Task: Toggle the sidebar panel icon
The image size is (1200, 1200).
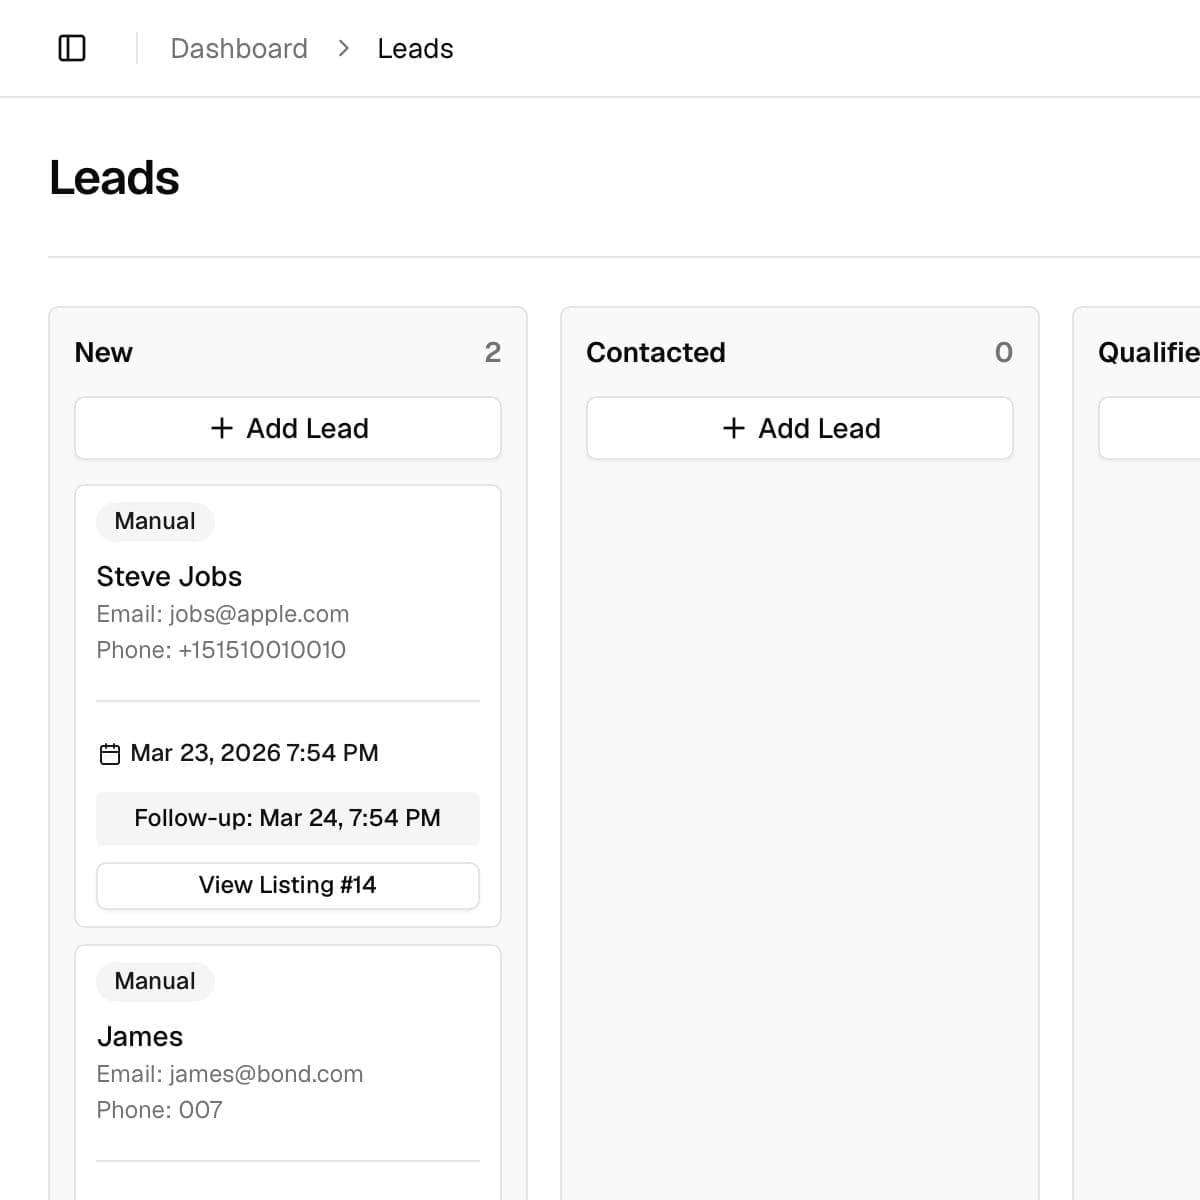Action: tap(72, 48)
